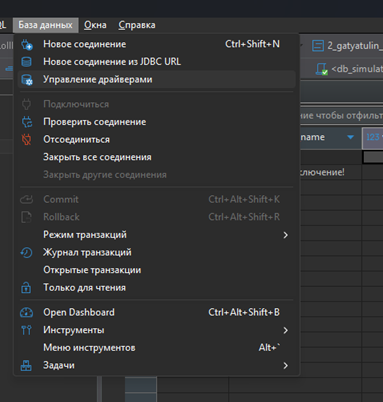The width and height of the screenshot is (383, 402).
Task: Click the transaction log clock icon
Action: [x=26, y=252]
